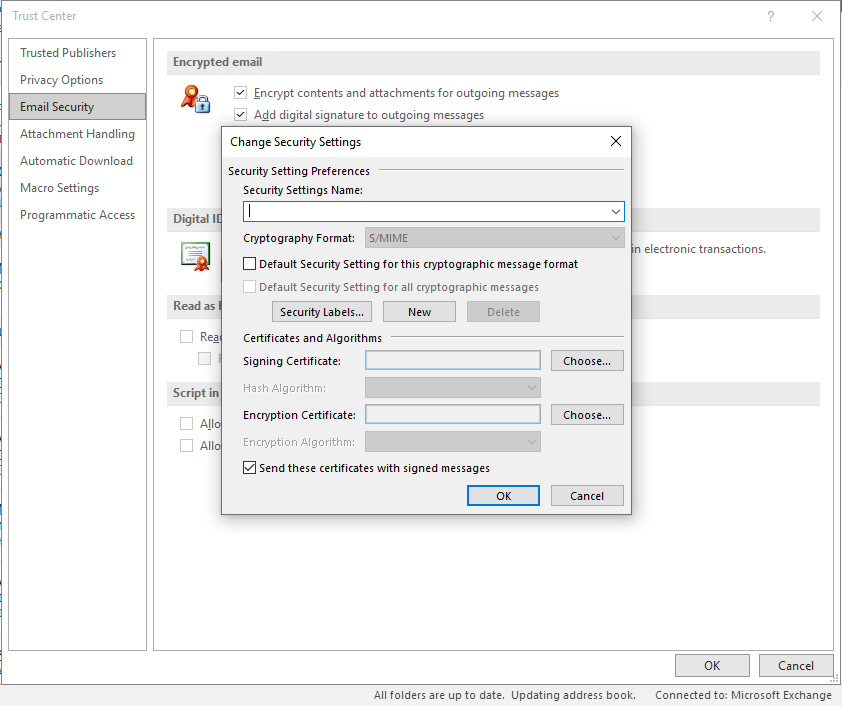Click Cancel in the Trust Center window
The height and width of the screenshot is (706, 842).
coord(796,666)
